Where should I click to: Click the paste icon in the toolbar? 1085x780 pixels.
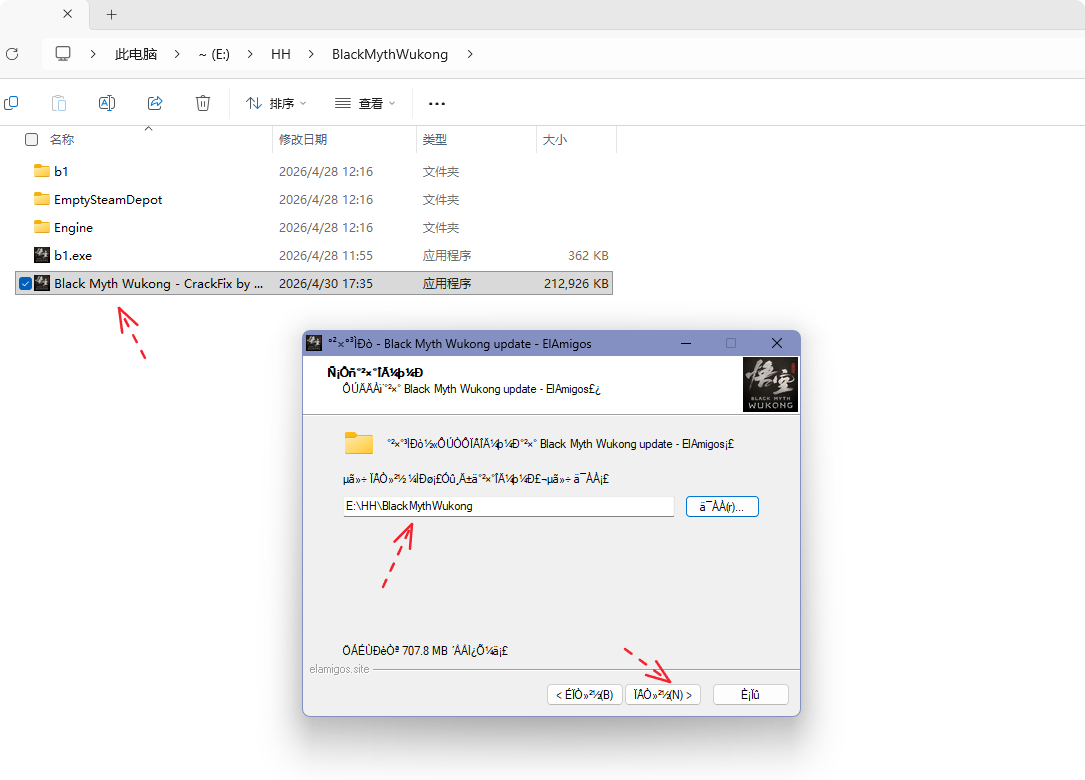pos(59,103)
